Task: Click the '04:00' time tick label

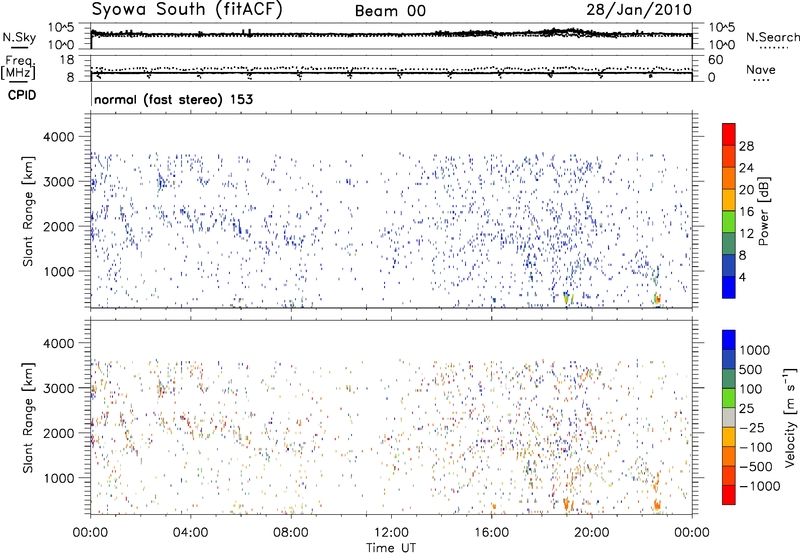Action: click(190, 533)
